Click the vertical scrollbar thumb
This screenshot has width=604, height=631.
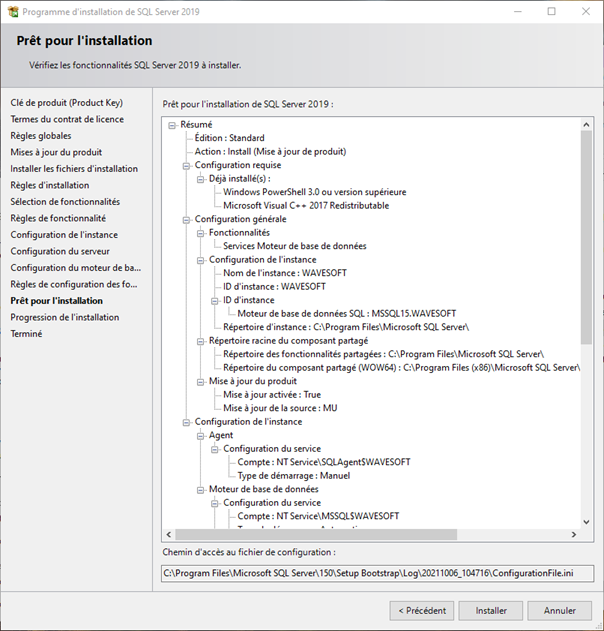click(586, 237)
